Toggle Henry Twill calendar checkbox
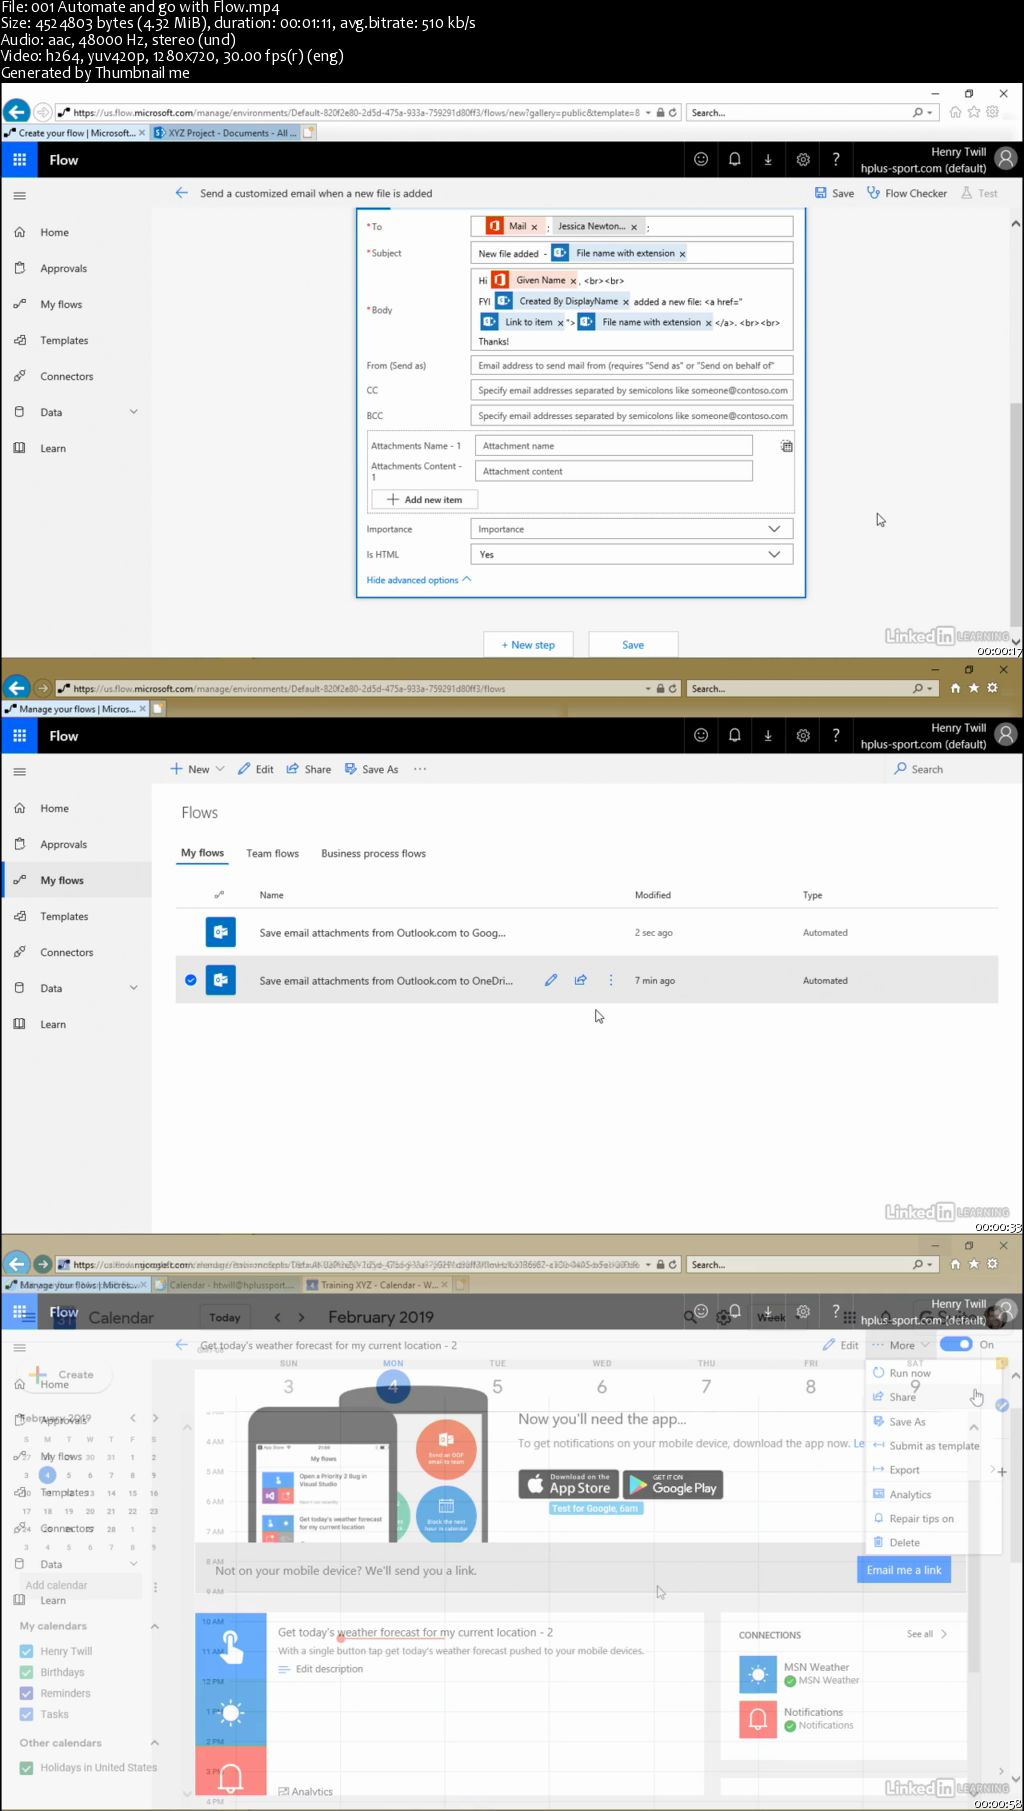 pyautogui.click(x=27, y=1651)
